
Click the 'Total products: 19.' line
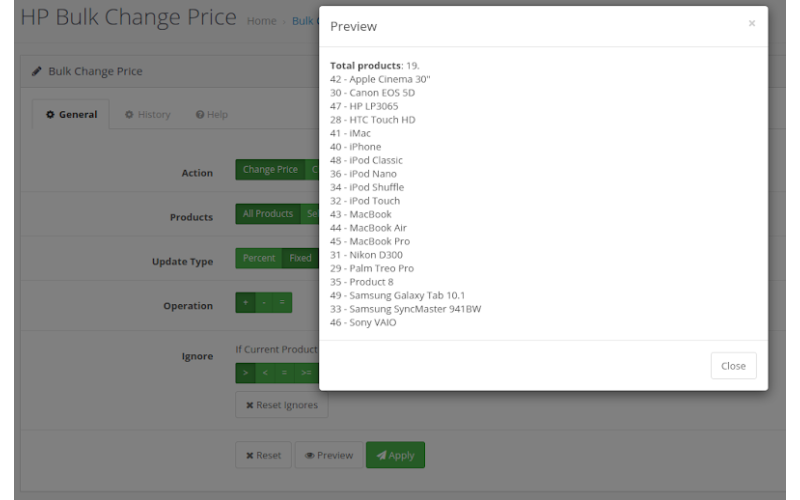coord(374,66)
